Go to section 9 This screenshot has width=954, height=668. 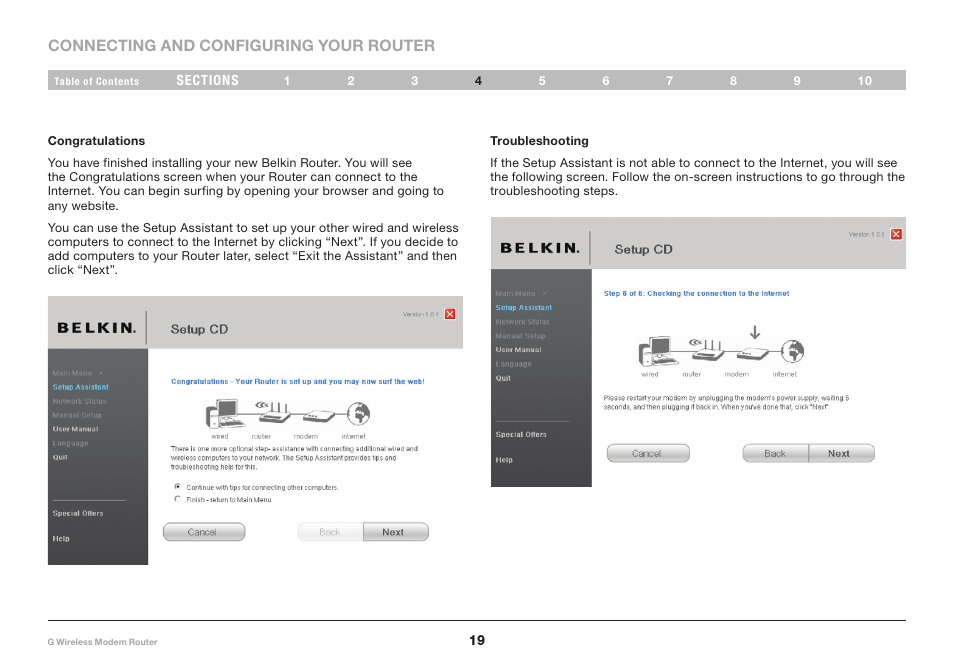(797, 81)
